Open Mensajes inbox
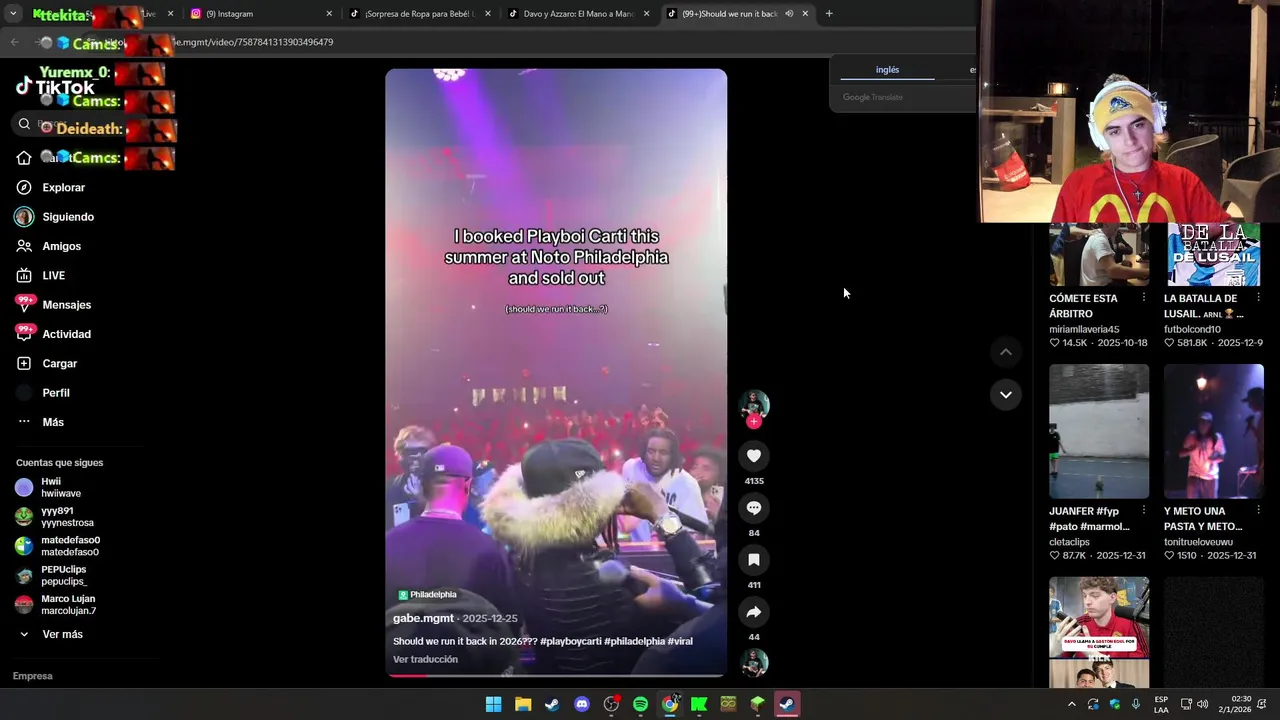The height and width of the screenshot is (720, 1280). click(67, 305)
